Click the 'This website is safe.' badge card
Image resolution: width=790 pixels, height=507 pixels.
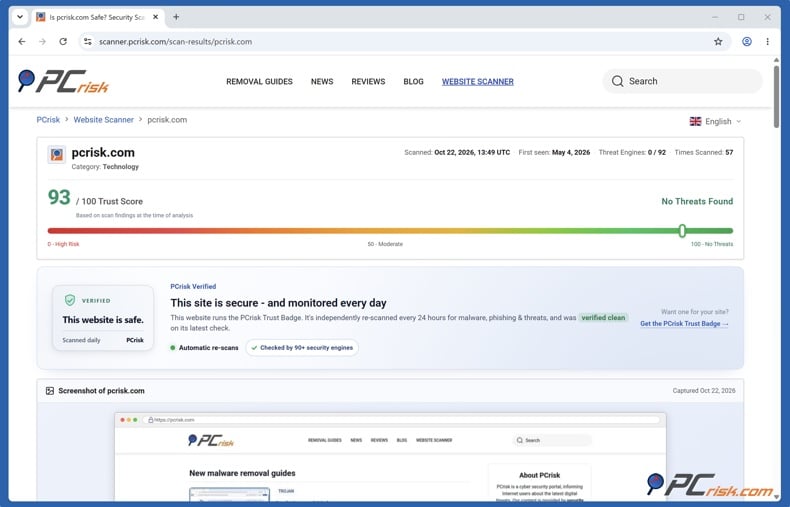103,318
